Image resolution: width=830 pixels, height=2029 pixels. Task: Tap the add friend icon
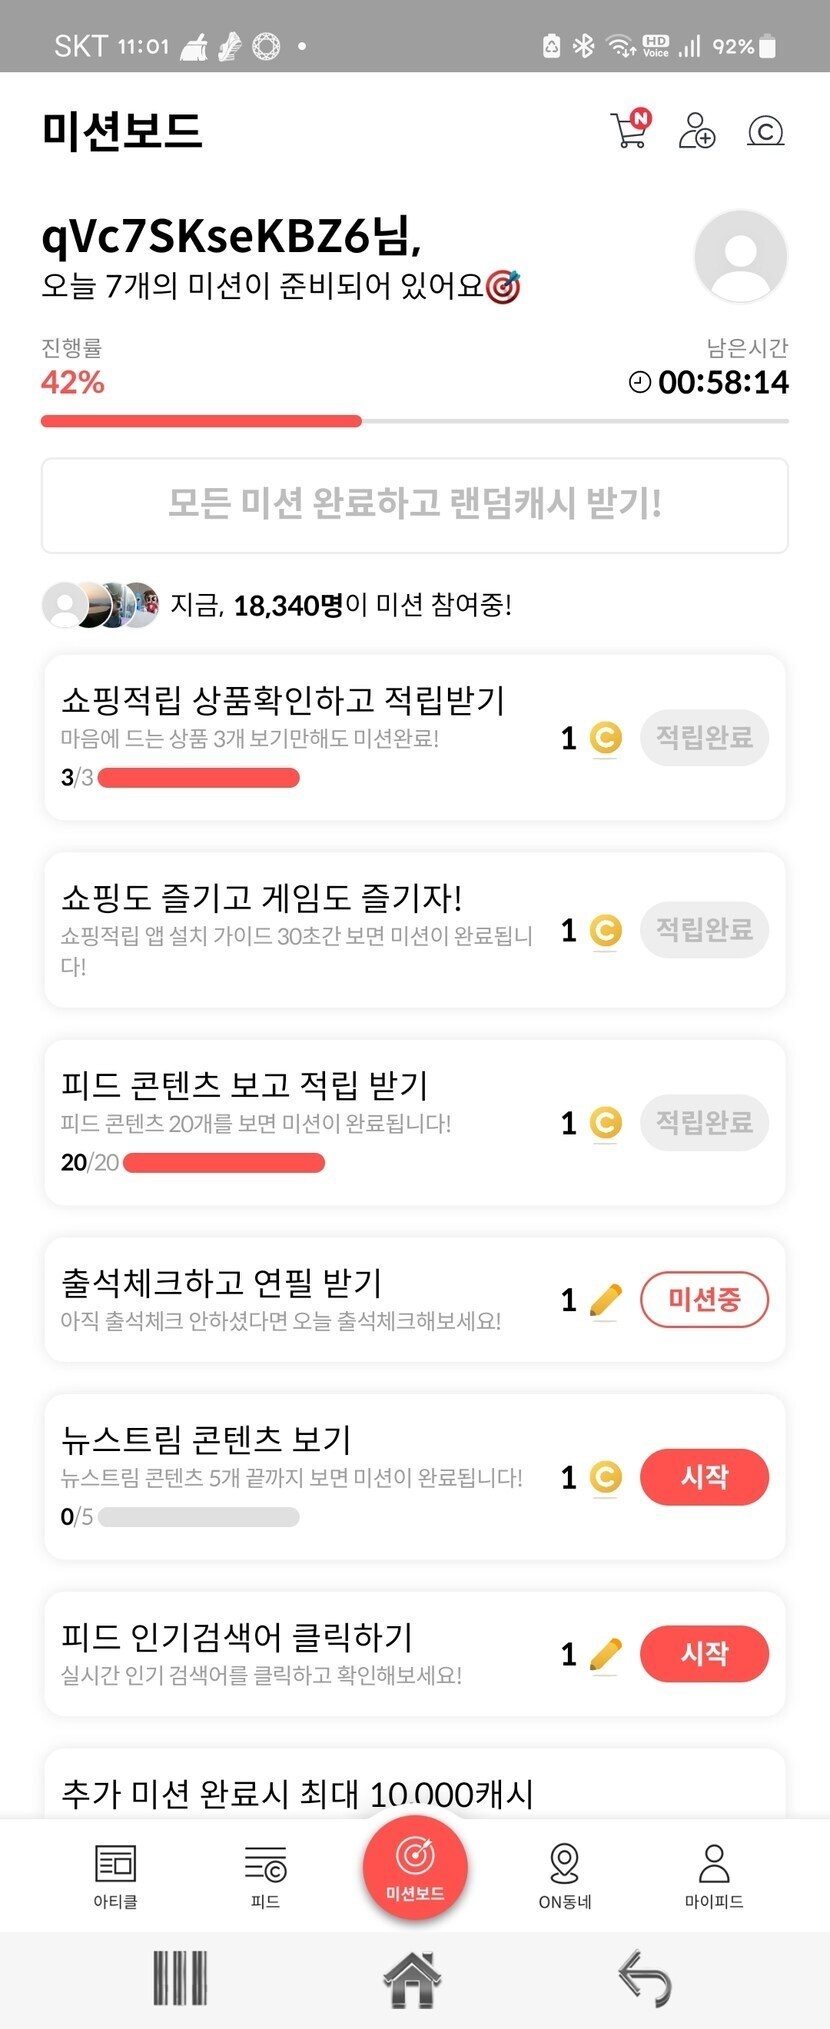coord(697,131)
